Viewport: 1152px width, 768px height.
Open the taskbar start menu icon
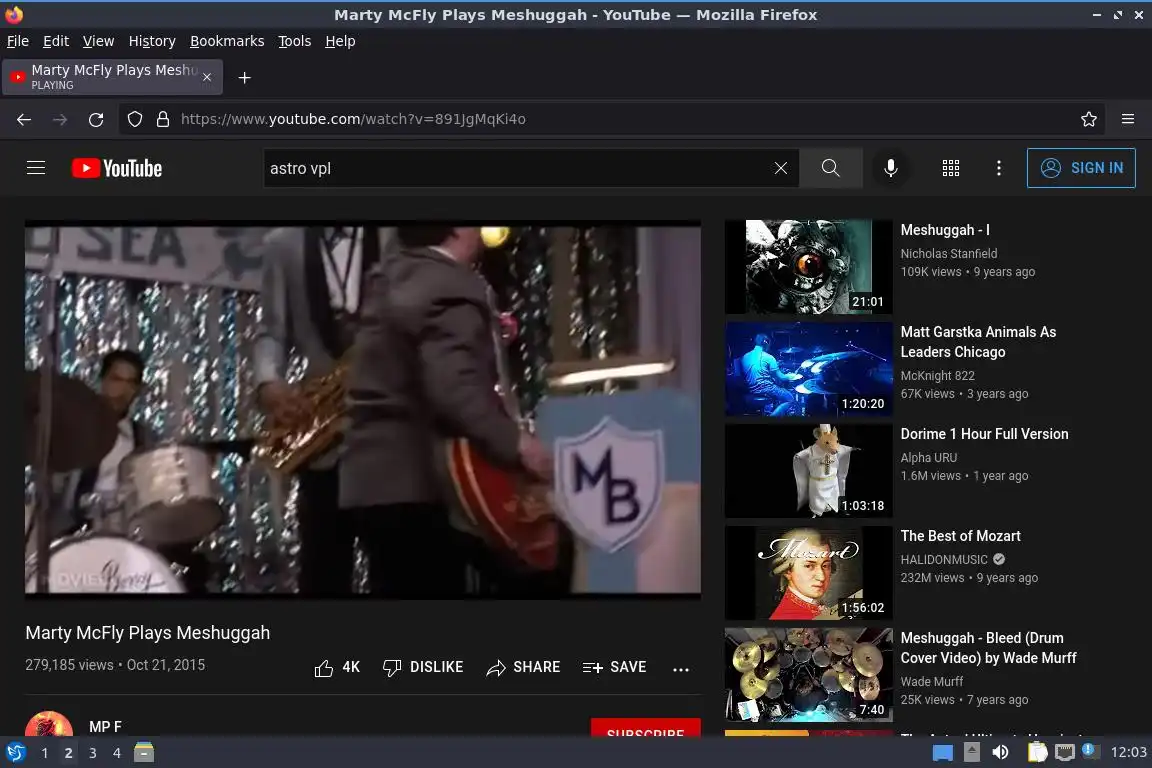pyautogui.click(x=15, y=753)
